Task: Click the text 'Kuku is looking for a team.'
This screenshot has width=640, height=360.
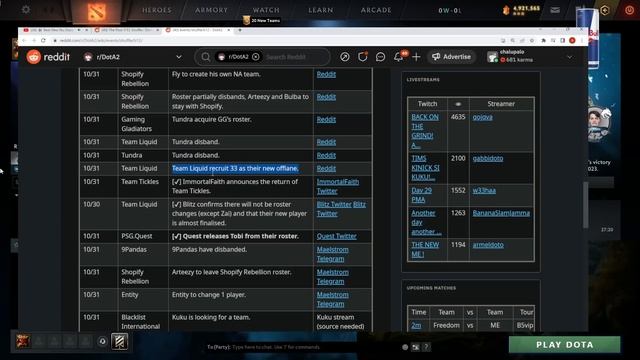Action: pyautogui.click(x=211, y=317)
